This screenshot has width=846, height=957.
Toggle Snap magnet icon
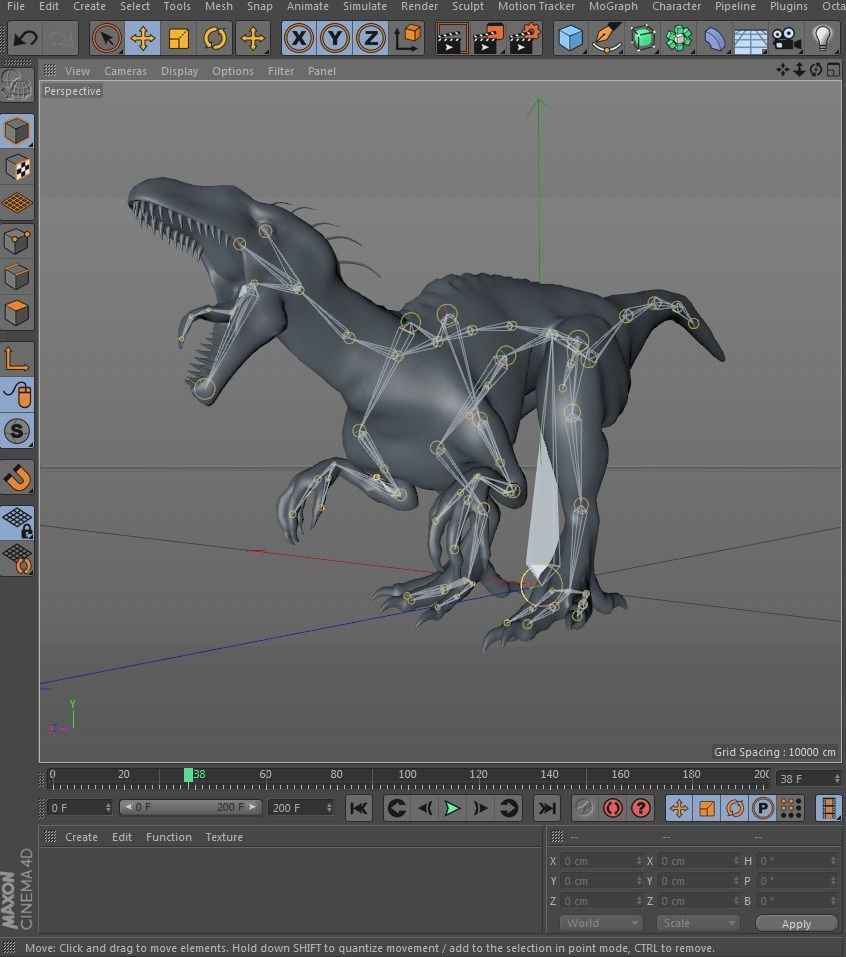(17, 477)
